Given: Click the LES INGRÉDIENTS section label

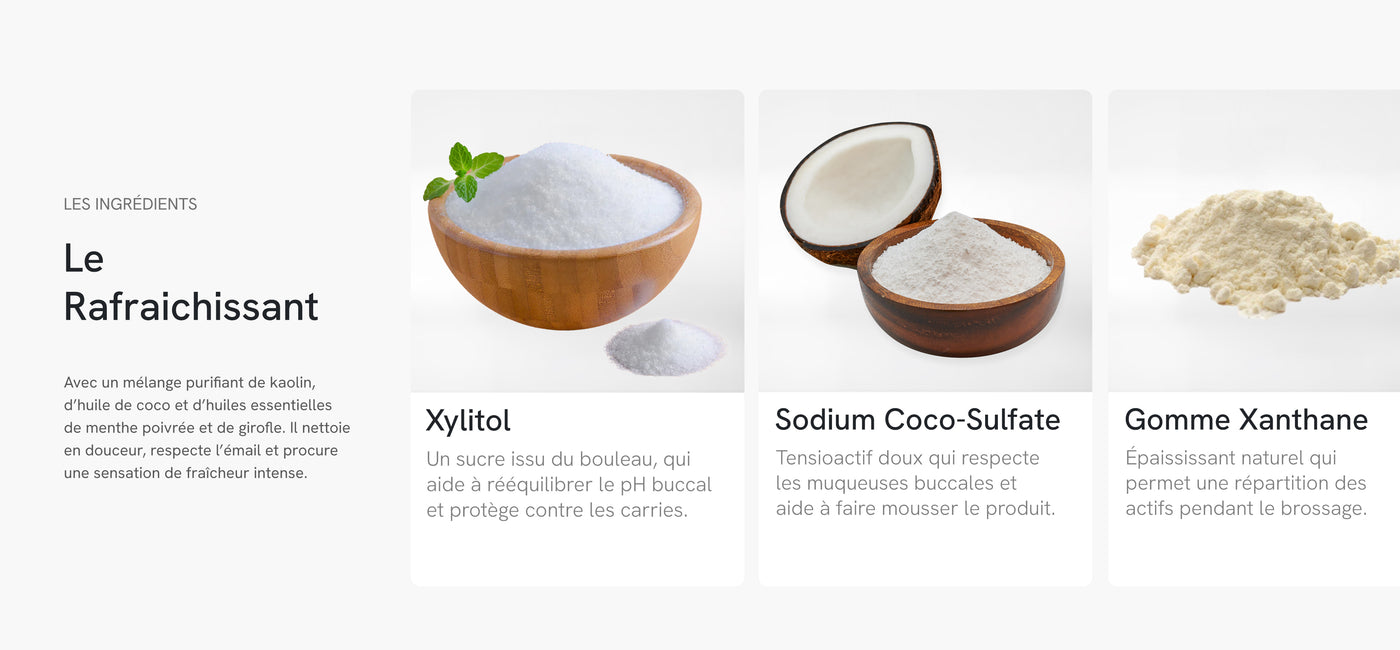Looking at the screenshot, I should (x=130, y=204).
